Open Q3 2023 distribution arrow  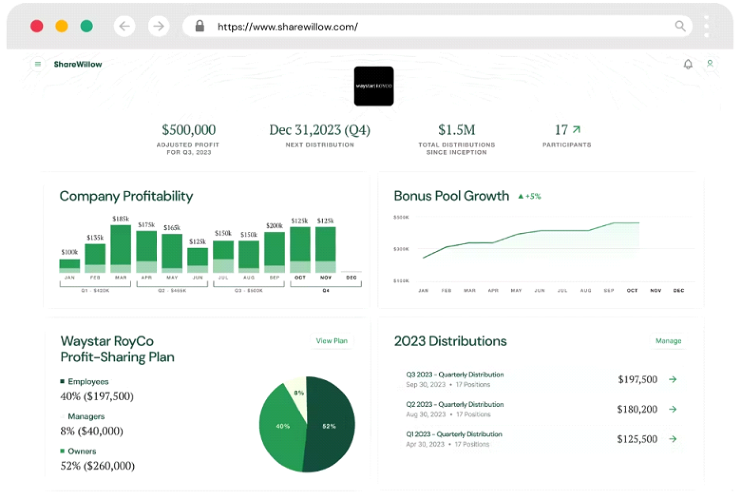pyautogui.click(x=673, y=379)
